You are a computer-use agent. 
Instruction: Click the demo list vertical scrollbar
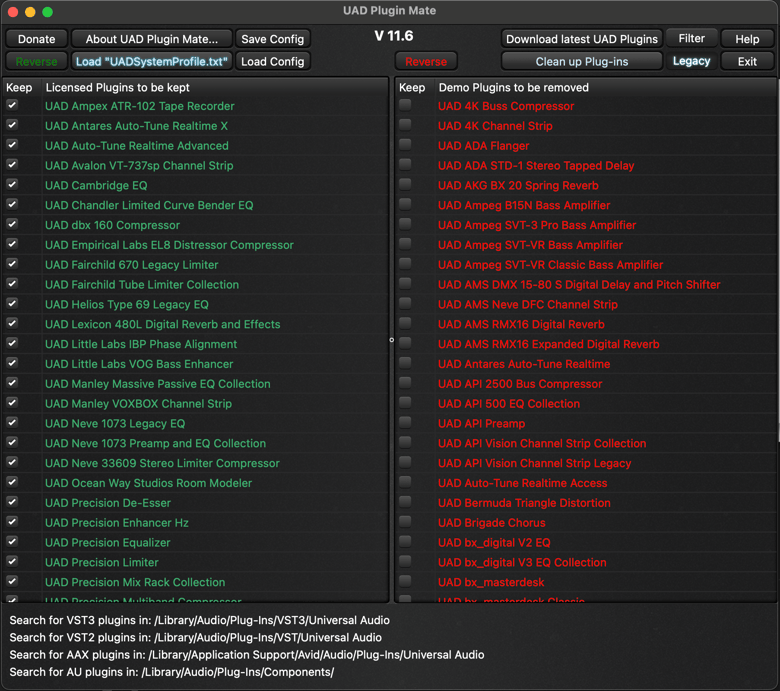tap(778, 259)
